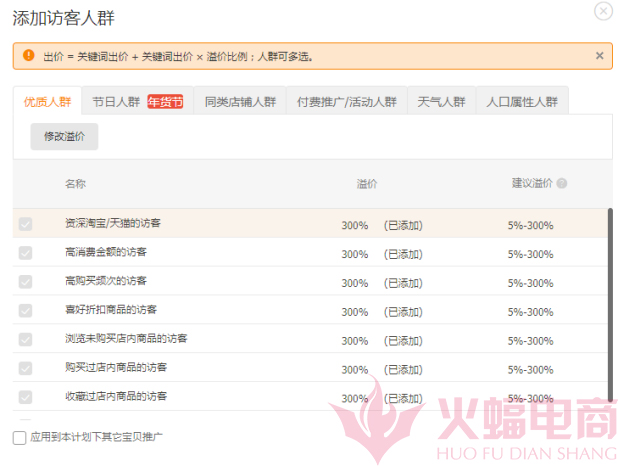Open the 人口属性人群 tab
This screenshot has width=619, height=466.
521,101
